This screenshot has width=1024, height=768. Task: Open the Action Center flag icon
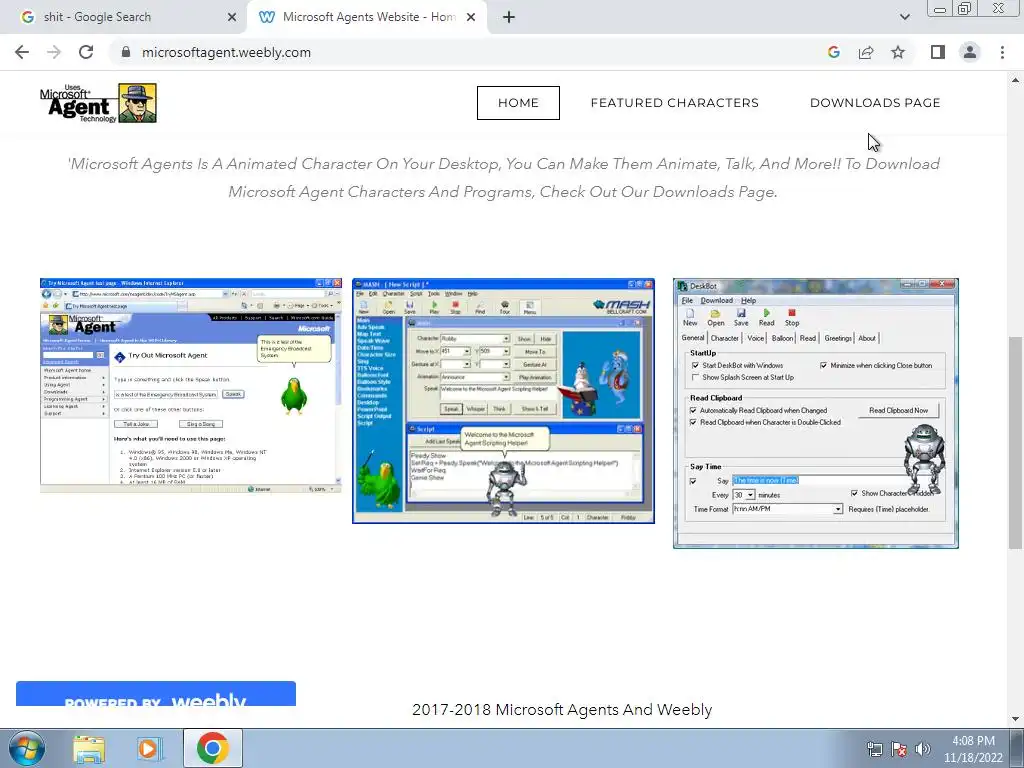click(x=899, y=749)
